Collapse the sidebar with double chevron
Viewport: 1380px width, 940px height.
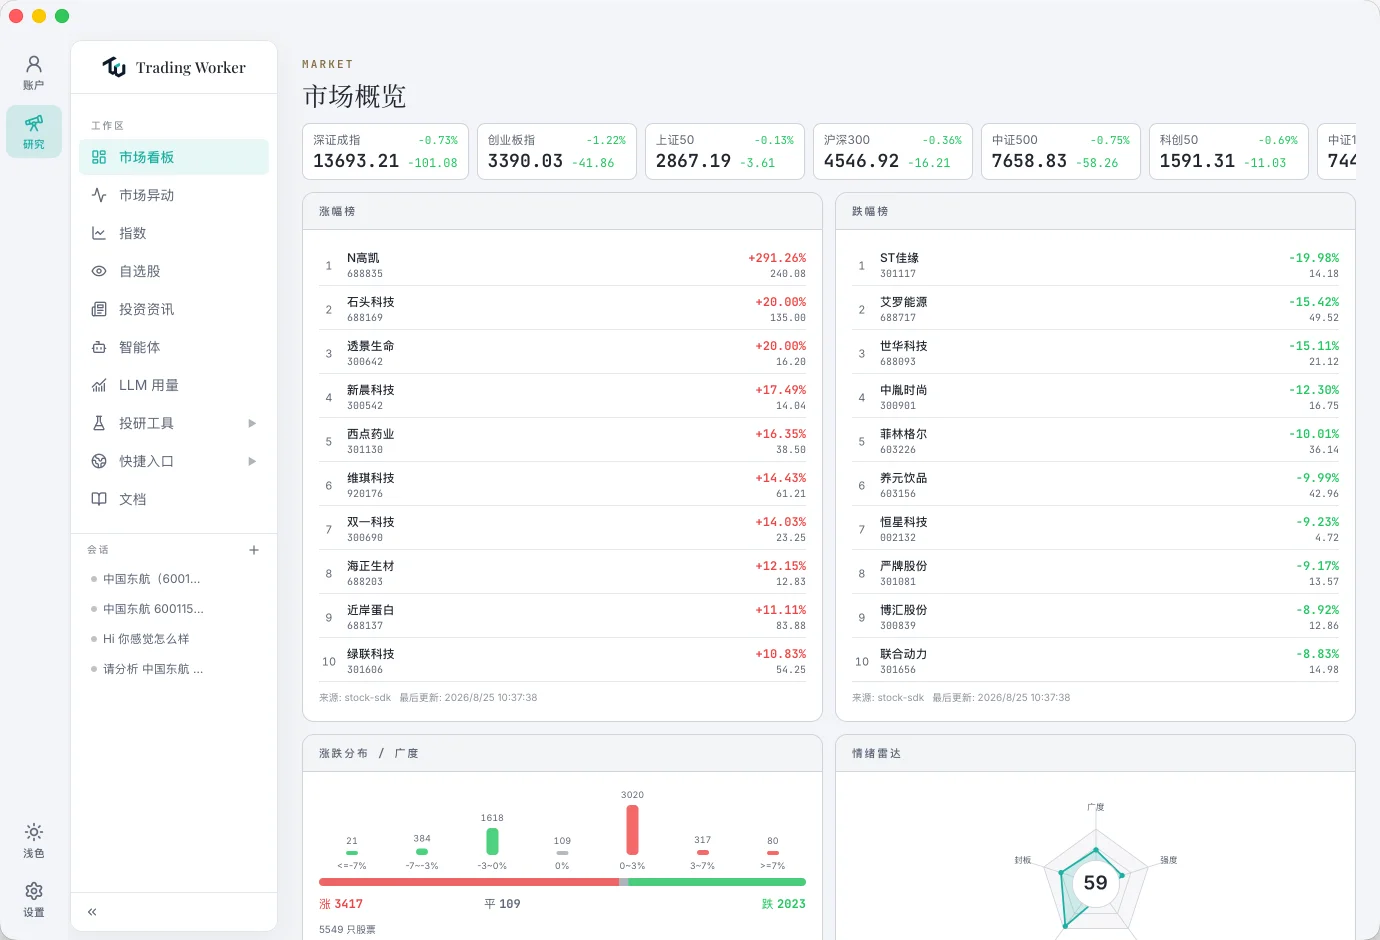coord(92,912)
